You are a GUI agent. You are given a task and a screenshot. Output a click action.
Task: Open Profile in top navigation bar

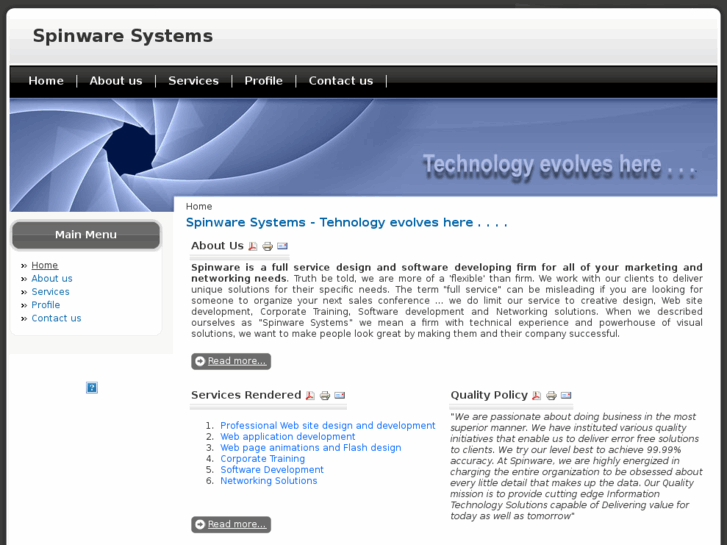(263, 81)
